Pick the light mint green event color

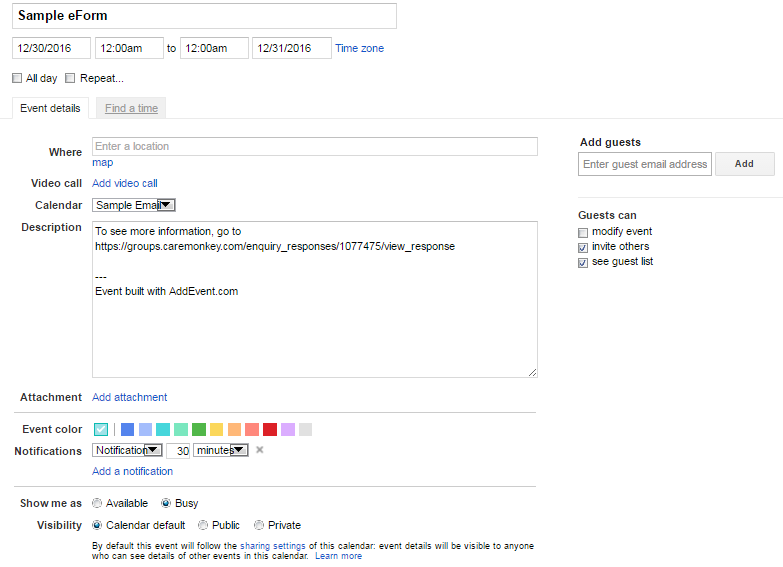pyautogui.click(x=181, y=429)
